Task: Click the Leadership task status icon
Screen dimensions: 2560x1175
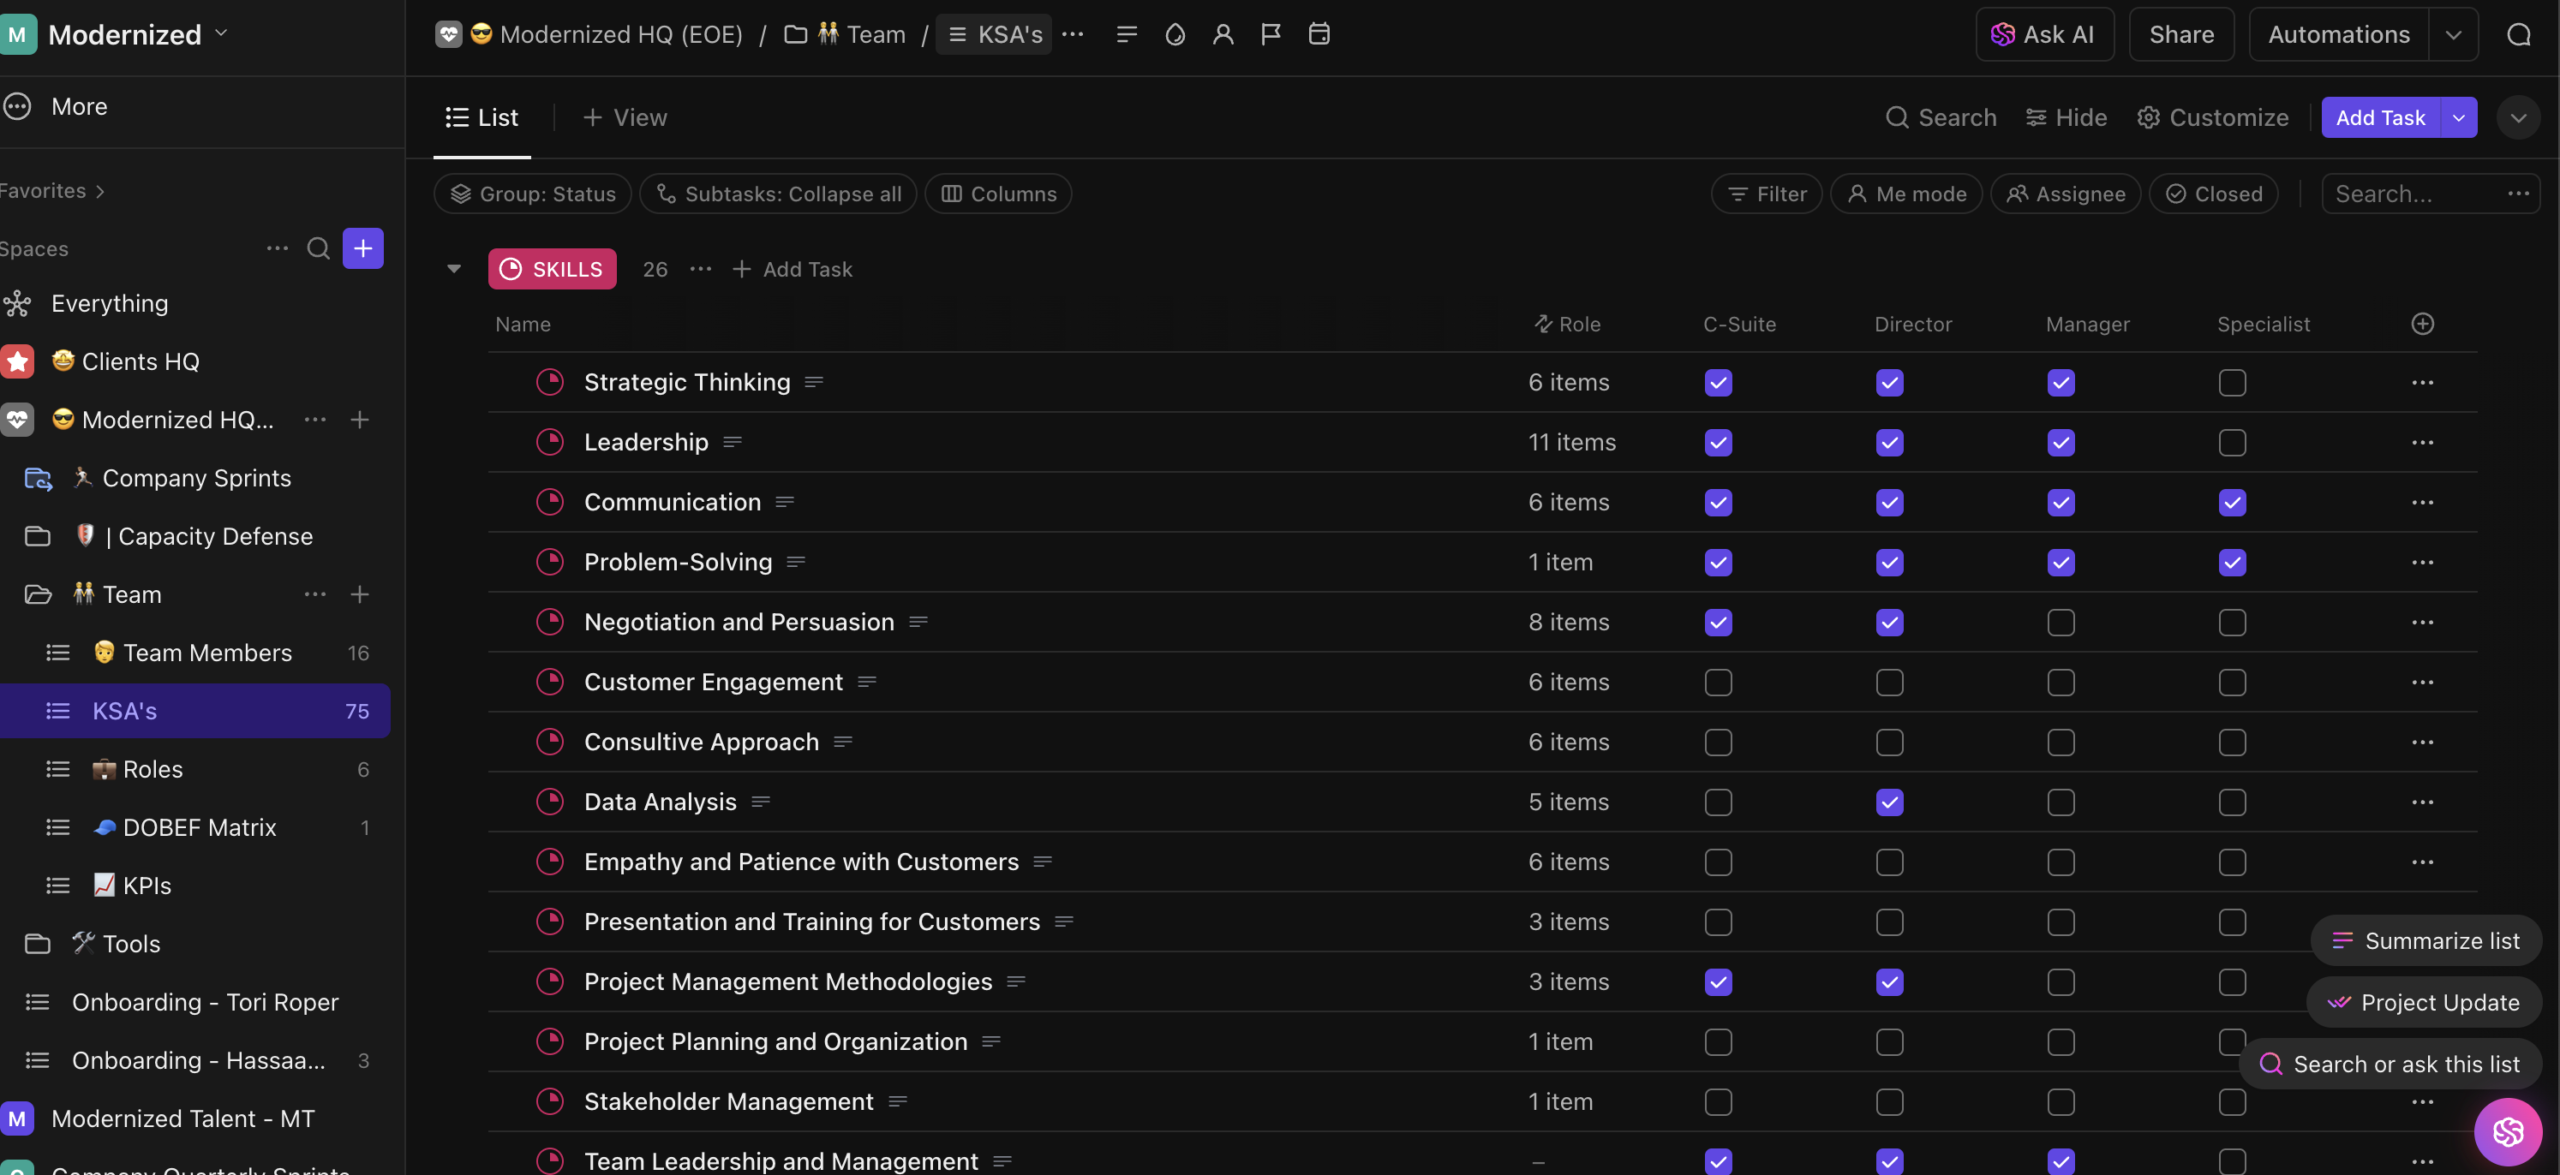Action: pyautogui.click(x=550, y=442)
